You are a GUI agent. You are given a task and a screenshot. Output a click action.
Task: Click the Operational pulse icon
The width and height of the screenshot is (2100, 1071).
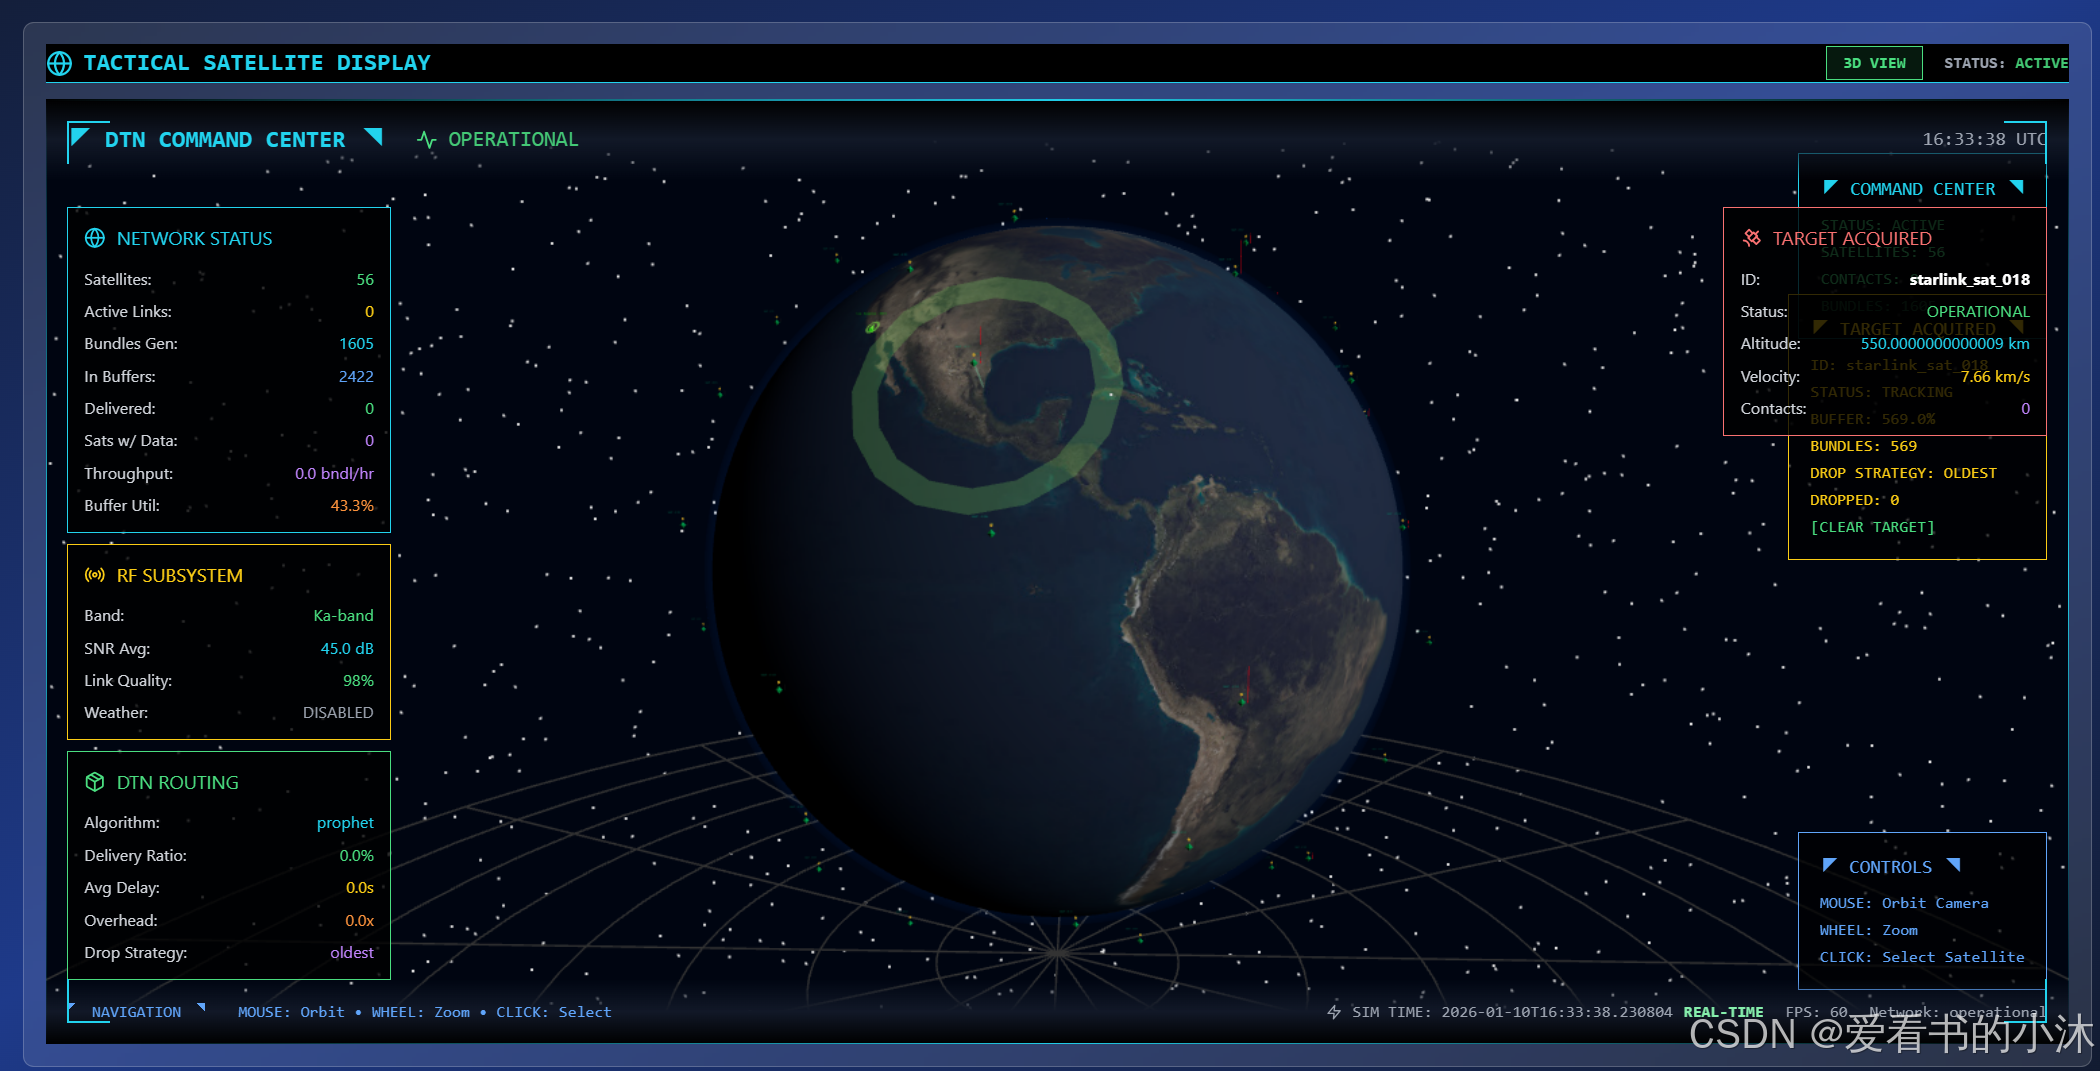pyautogui.click(x=427, y=140)
